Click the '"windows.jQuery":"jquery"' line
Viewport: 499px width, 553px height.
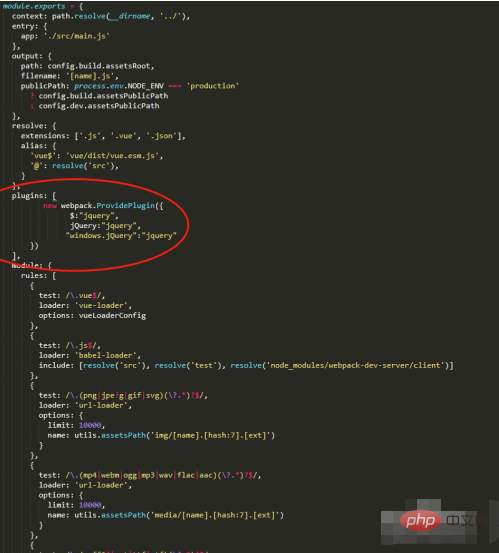[x=121, y=236]
